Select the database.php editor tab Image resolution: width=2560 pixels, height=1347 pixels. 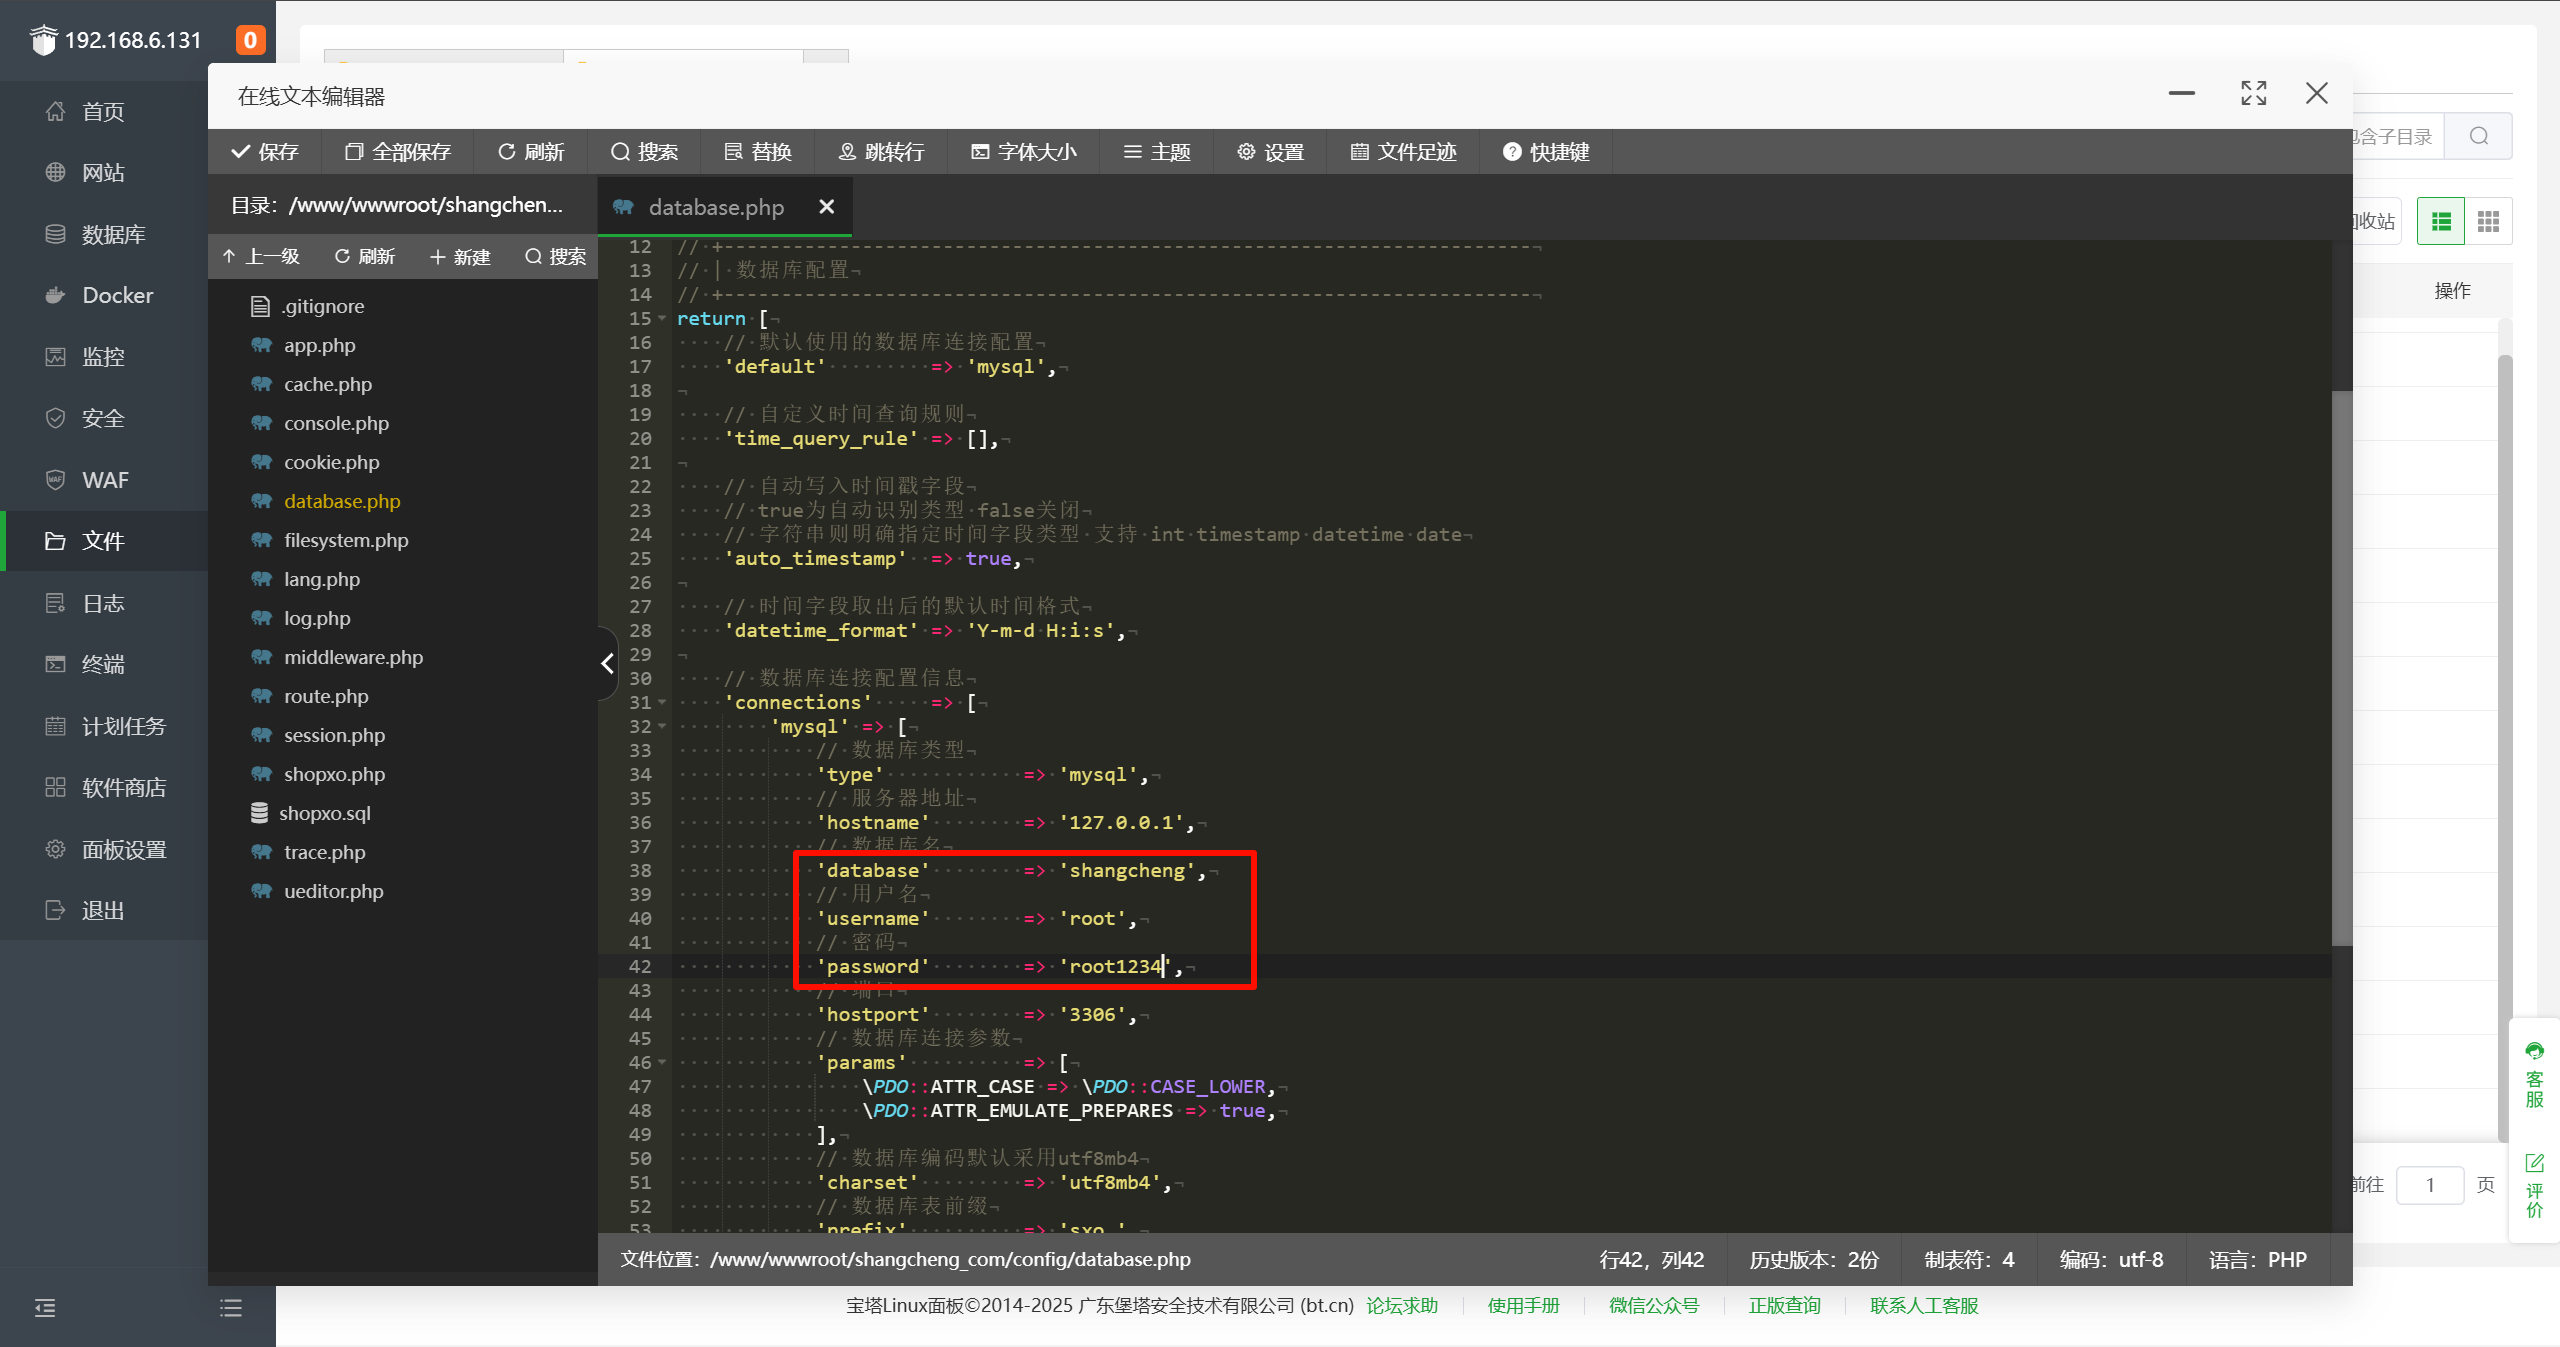[x=716, y=207]
